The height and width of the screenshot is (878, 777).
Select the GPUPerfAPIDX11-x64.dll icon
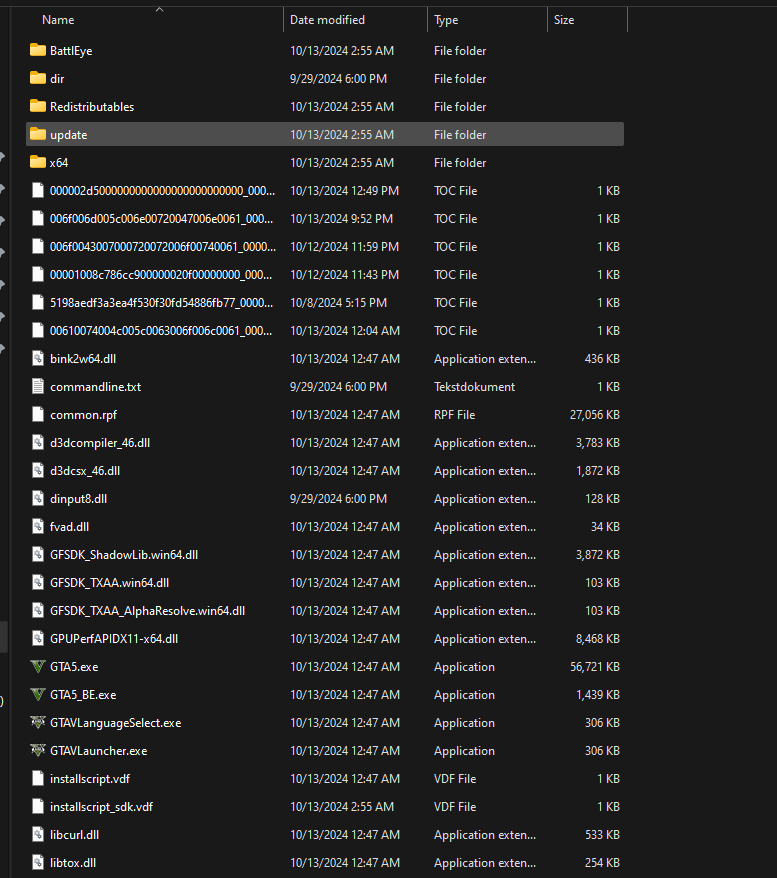[x=38, y=638]
